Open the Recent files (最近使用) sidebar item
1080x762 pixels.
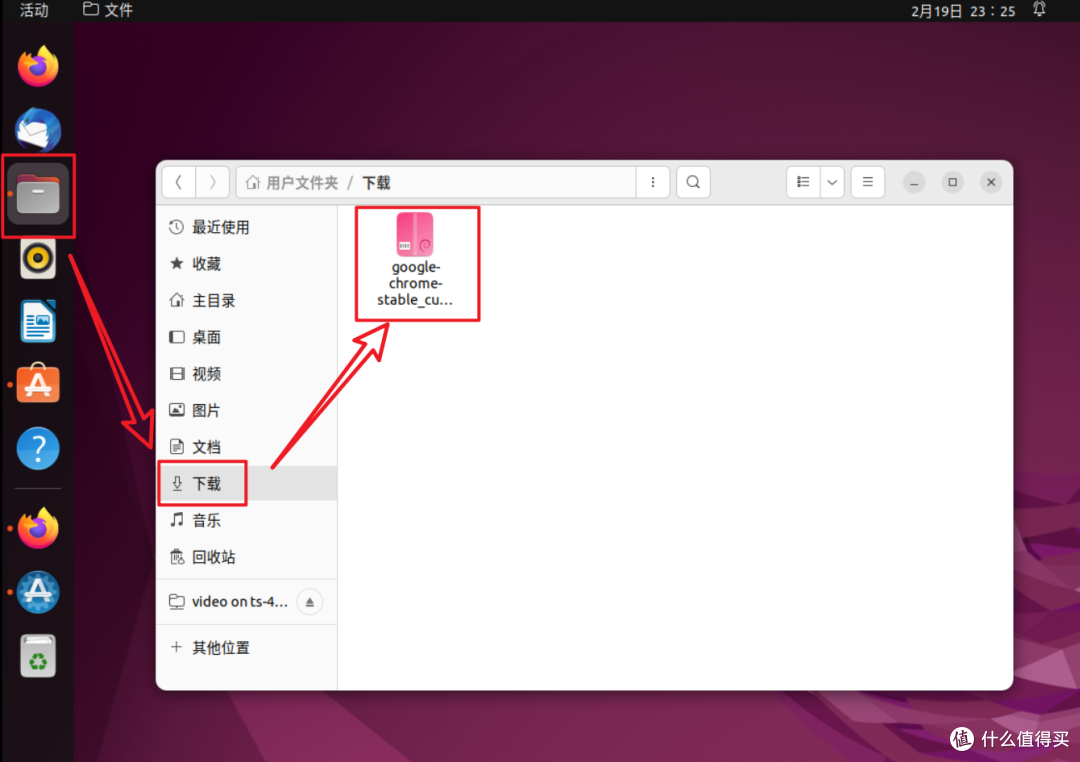tap(218, 227)
